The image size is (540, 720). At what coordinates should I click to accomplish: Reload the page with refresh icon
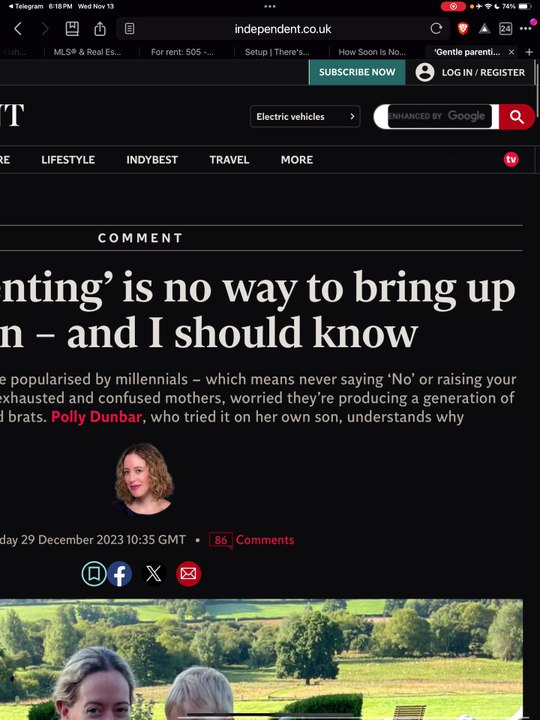point(436,29)
